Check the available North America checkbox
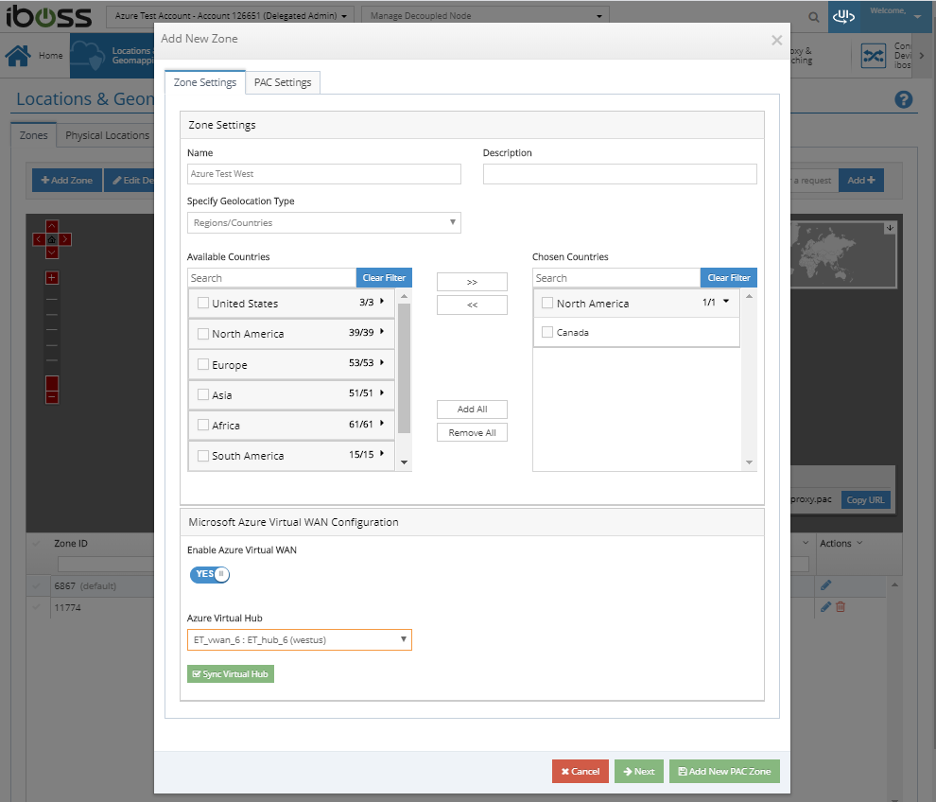 pyautogui.click(x=203, y=334)
